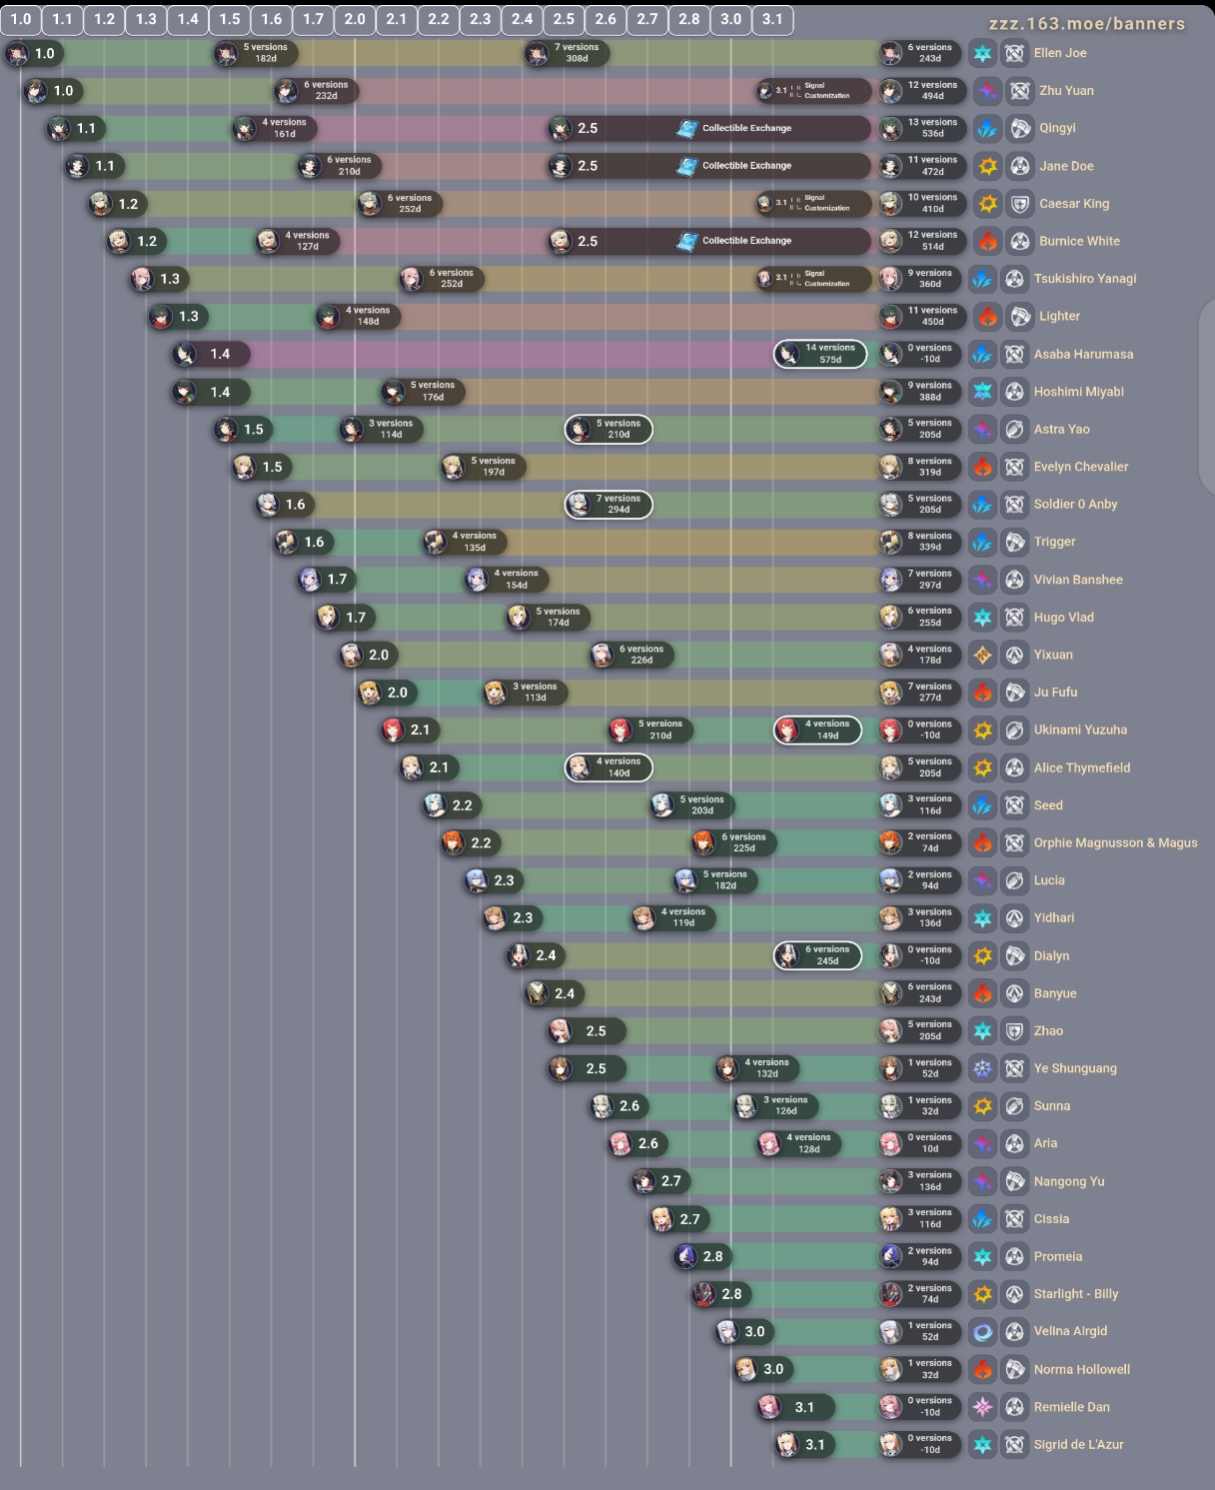This screenshot has width=1215, height=1490.
Task: Open Orphie Magnusson & Magus name
Action: click(1116, 843)
